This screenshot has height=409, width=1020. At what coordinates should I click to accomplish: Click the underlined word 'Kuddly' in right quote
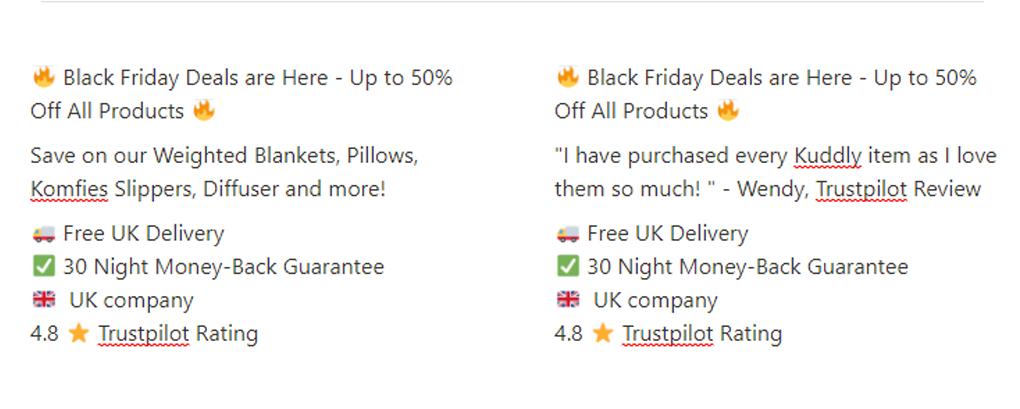point(828,156)
